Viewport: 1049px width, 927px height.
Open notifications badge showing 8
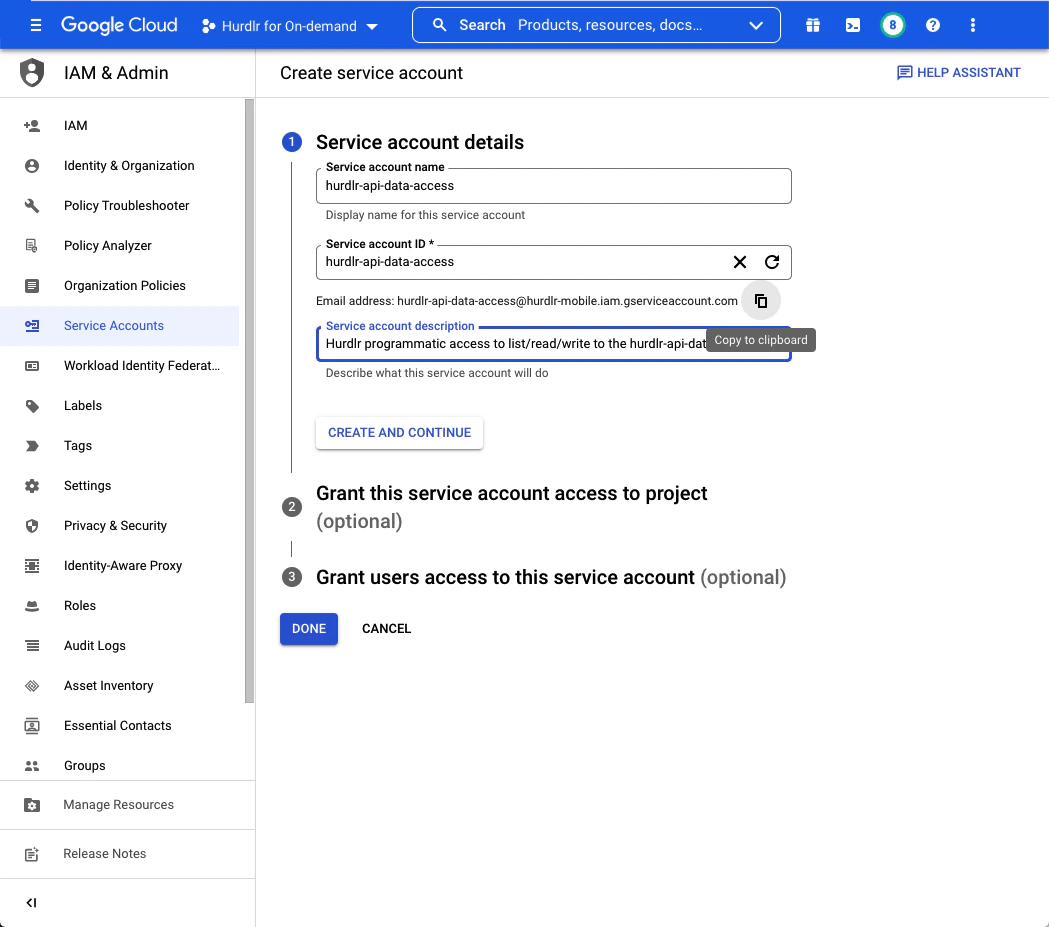[892, 25]
